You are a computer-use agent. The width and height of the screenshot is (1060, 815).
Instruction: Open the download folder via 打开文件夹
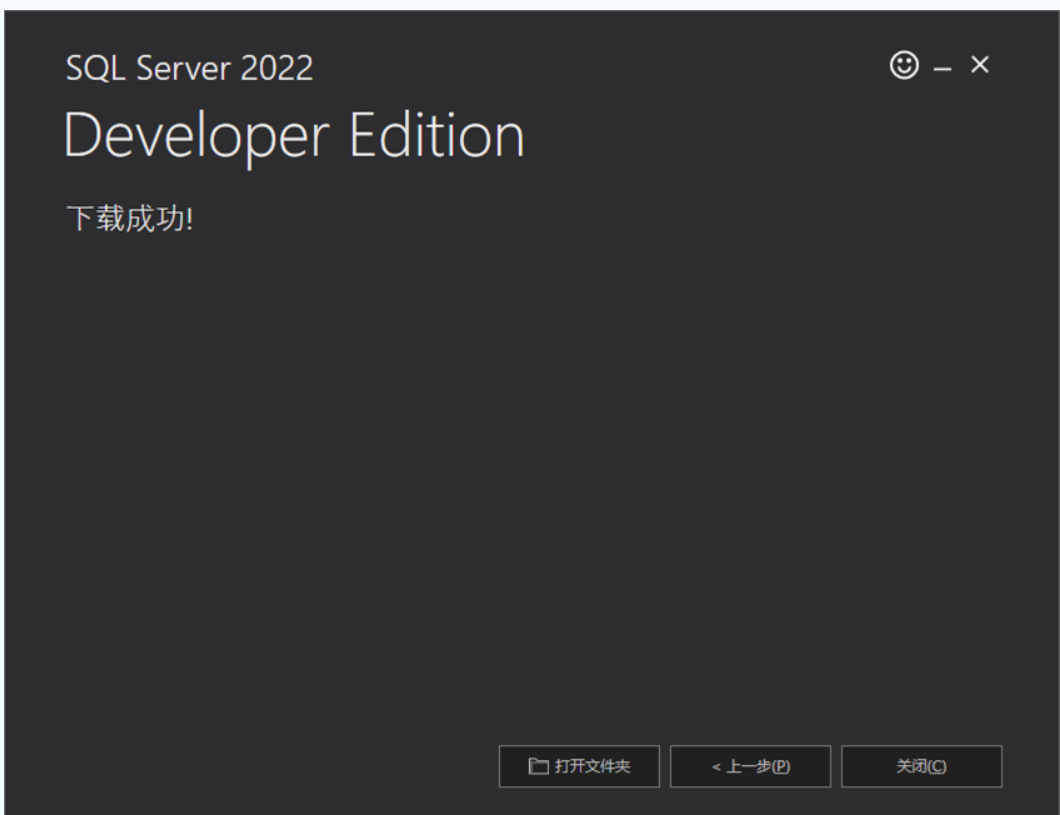(x=579, y=766)
